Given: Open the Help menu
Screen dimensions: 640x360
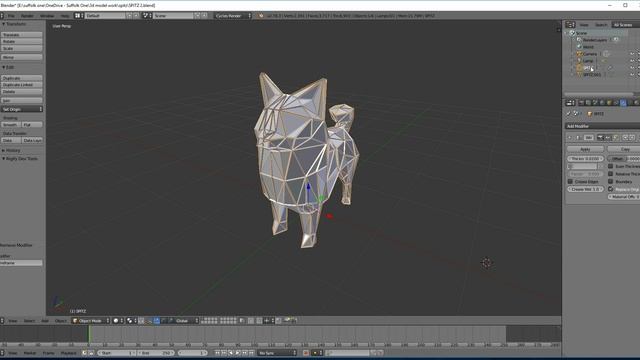Looking at the screenshot, I should 64,16.
